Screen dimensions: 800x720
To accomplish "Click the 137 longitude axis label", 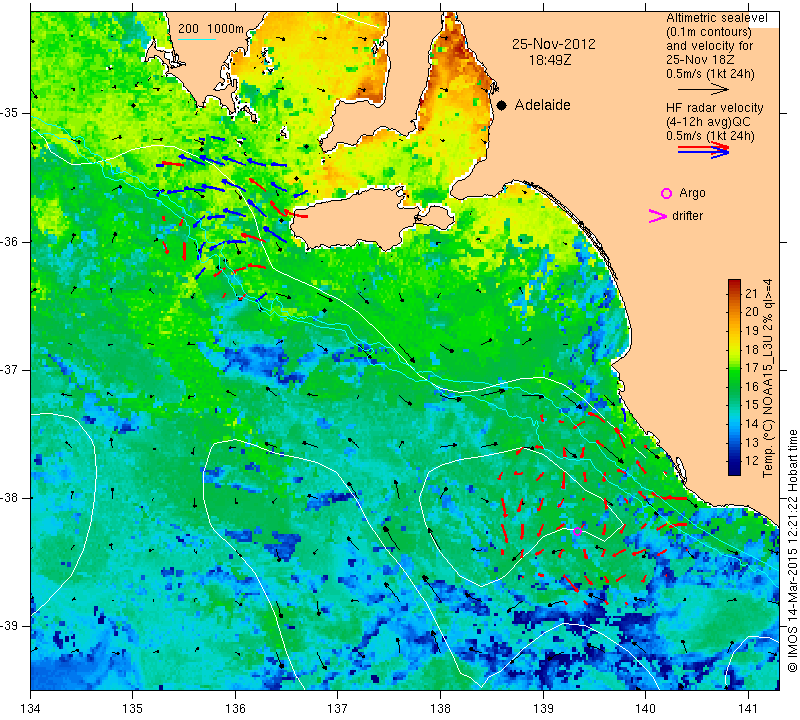I will point(338,708).
